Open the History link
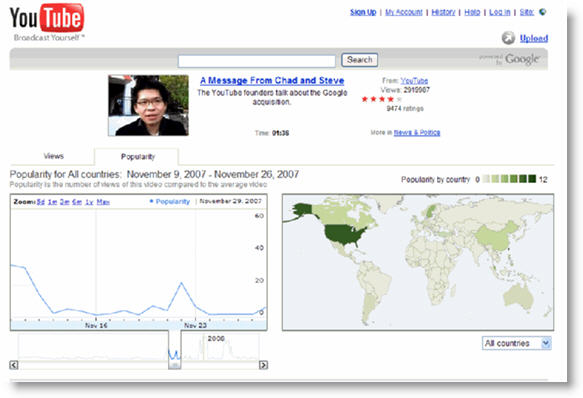Screen dimensions: 583x398 443,12
